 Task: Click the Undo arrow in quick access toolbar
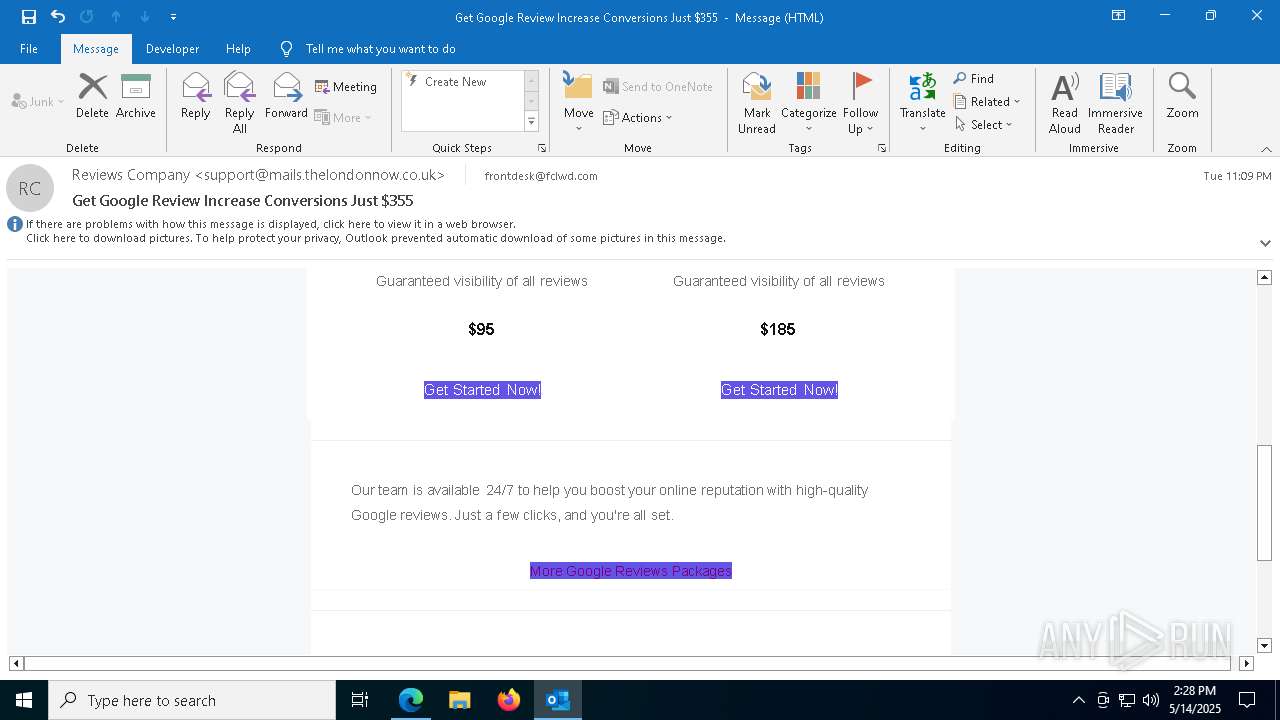point(58,17)
